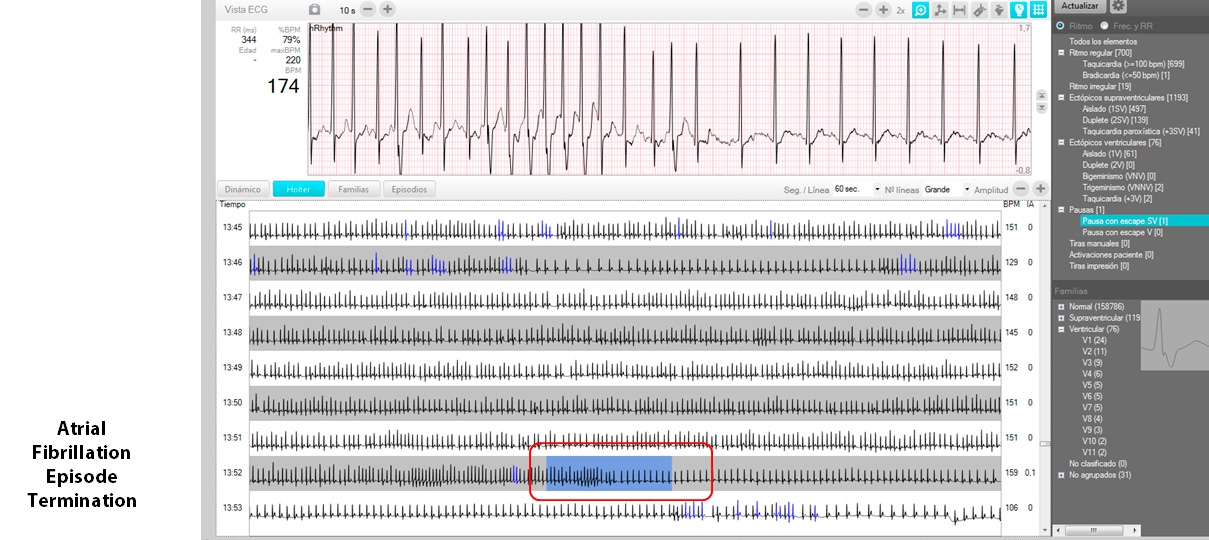Select Taquicardia paroxística (+3SV) item

tap(1140, 131)
